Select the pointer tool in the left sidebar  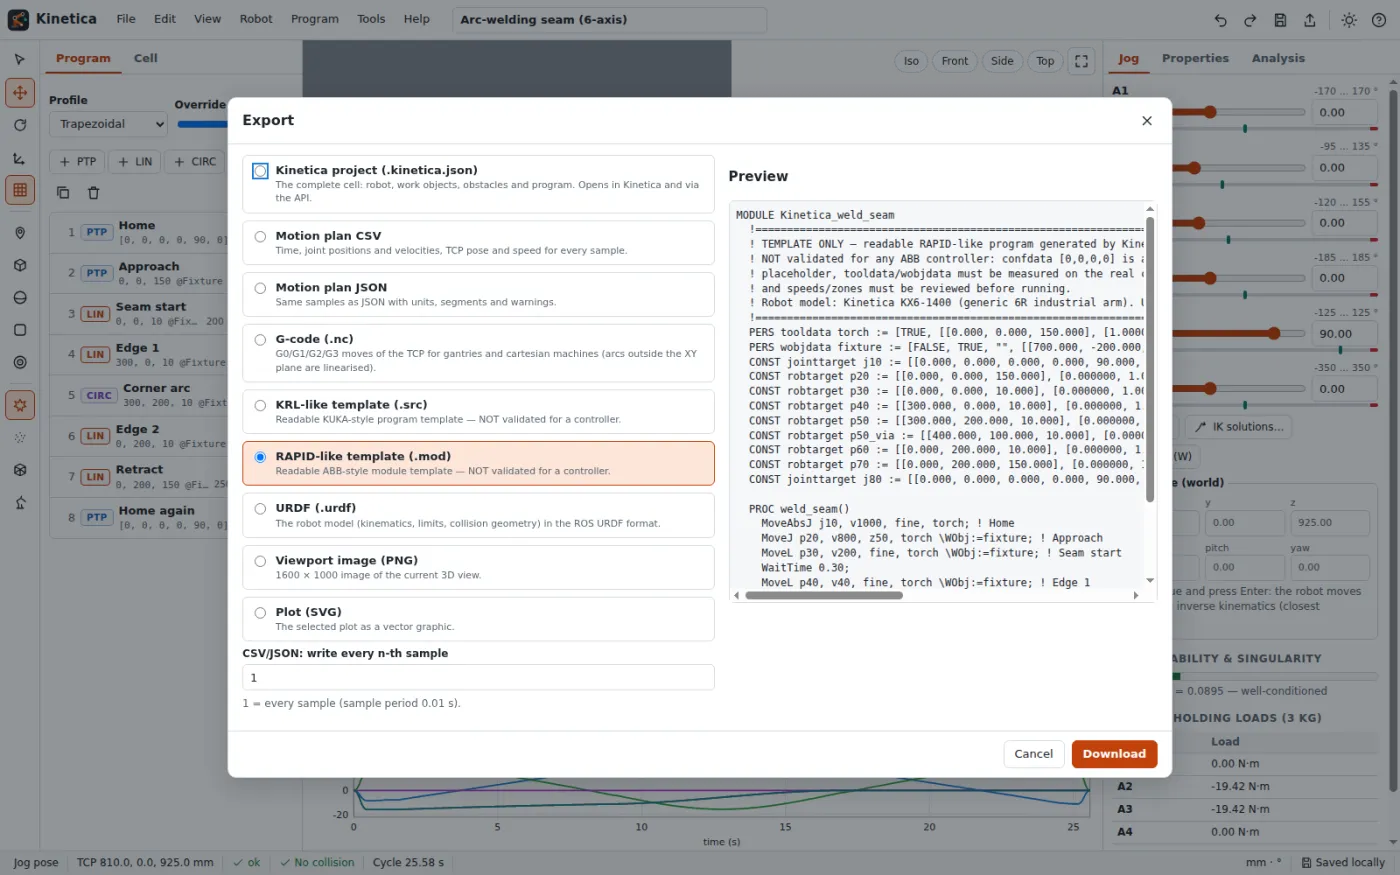coord(19,59)
